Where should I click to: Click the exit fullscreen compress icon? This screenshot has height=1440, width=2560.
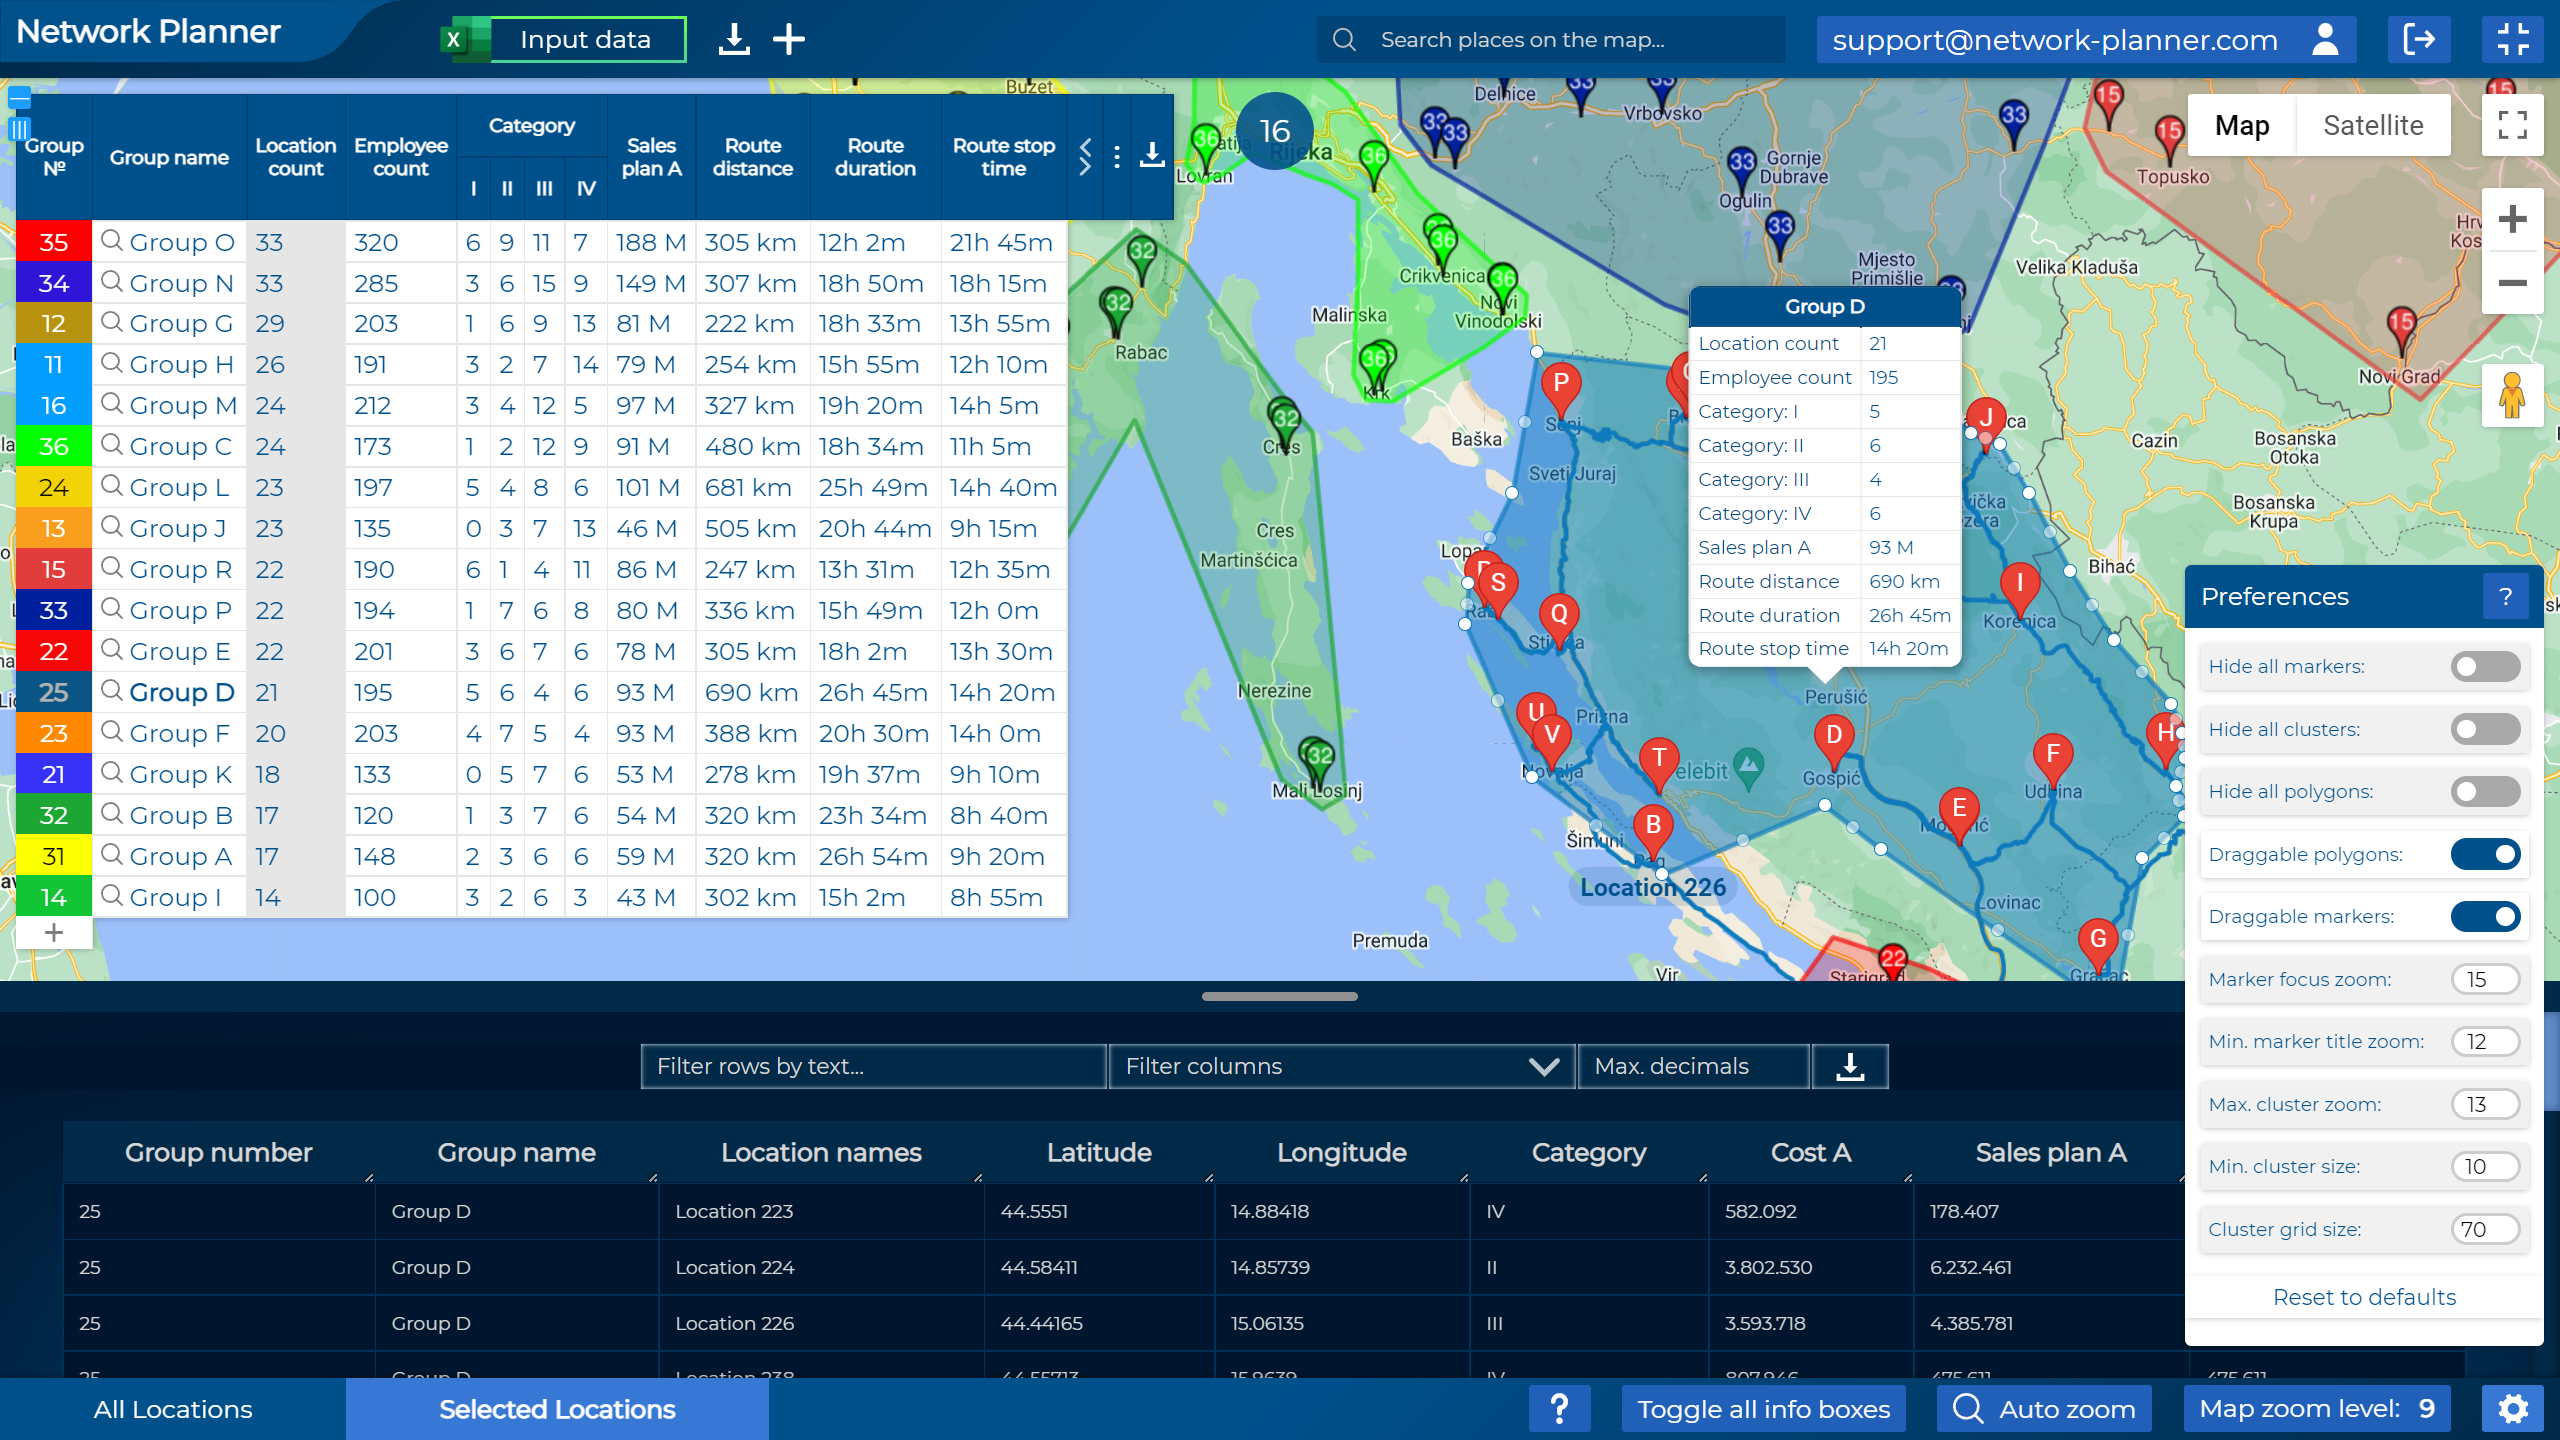2512,40
